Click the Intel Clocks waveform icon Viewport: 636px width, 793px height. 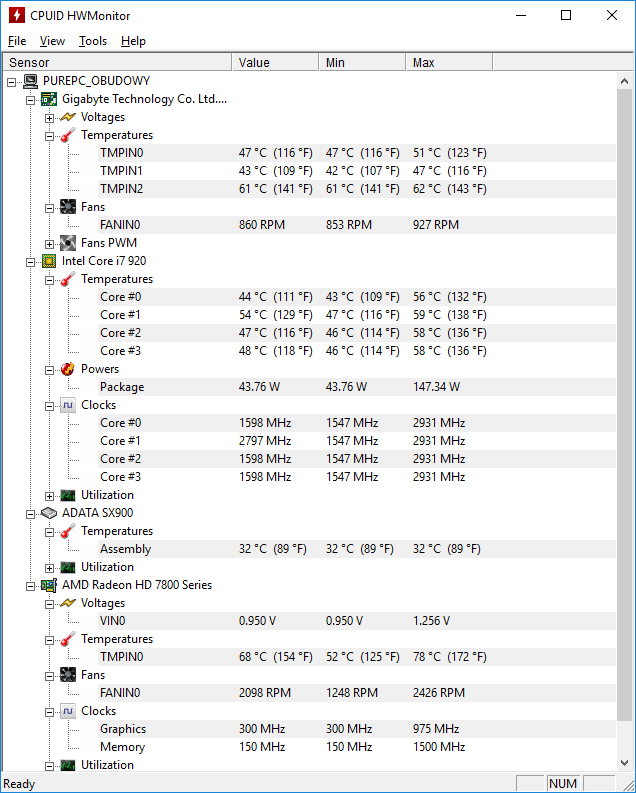click(x=68, y=405)
